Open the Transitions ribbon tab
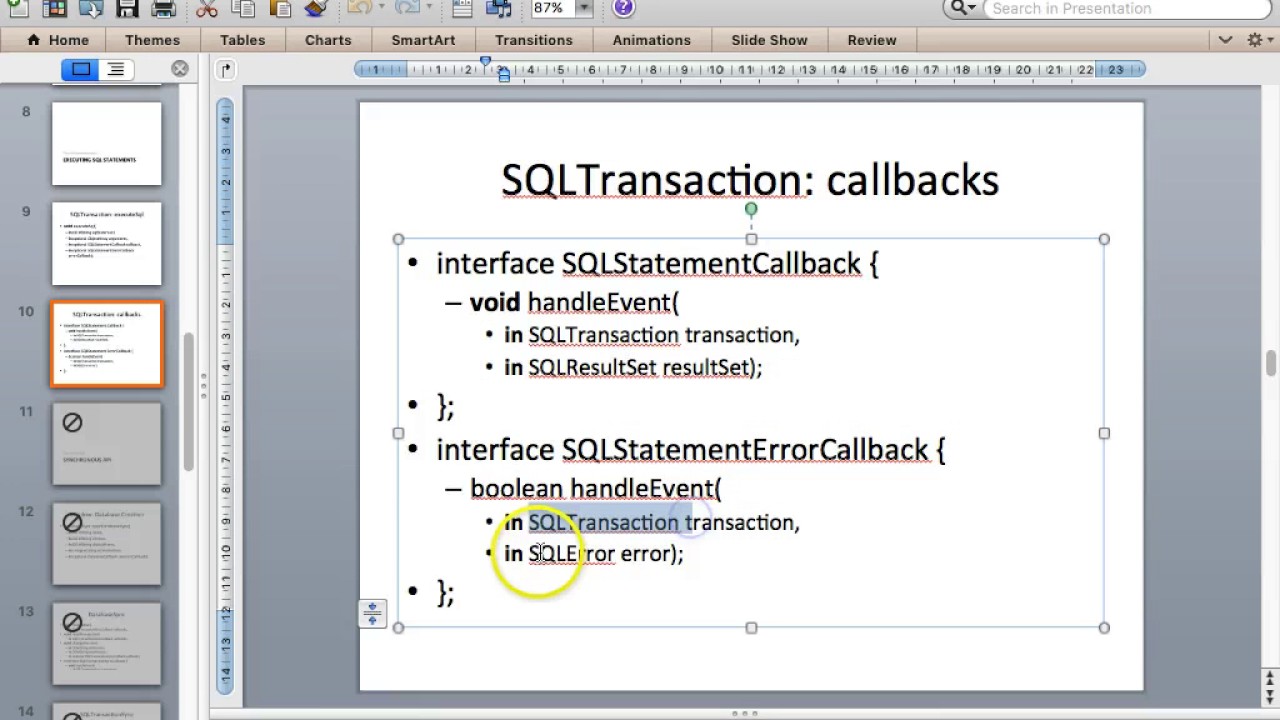 tap(534, 40)
